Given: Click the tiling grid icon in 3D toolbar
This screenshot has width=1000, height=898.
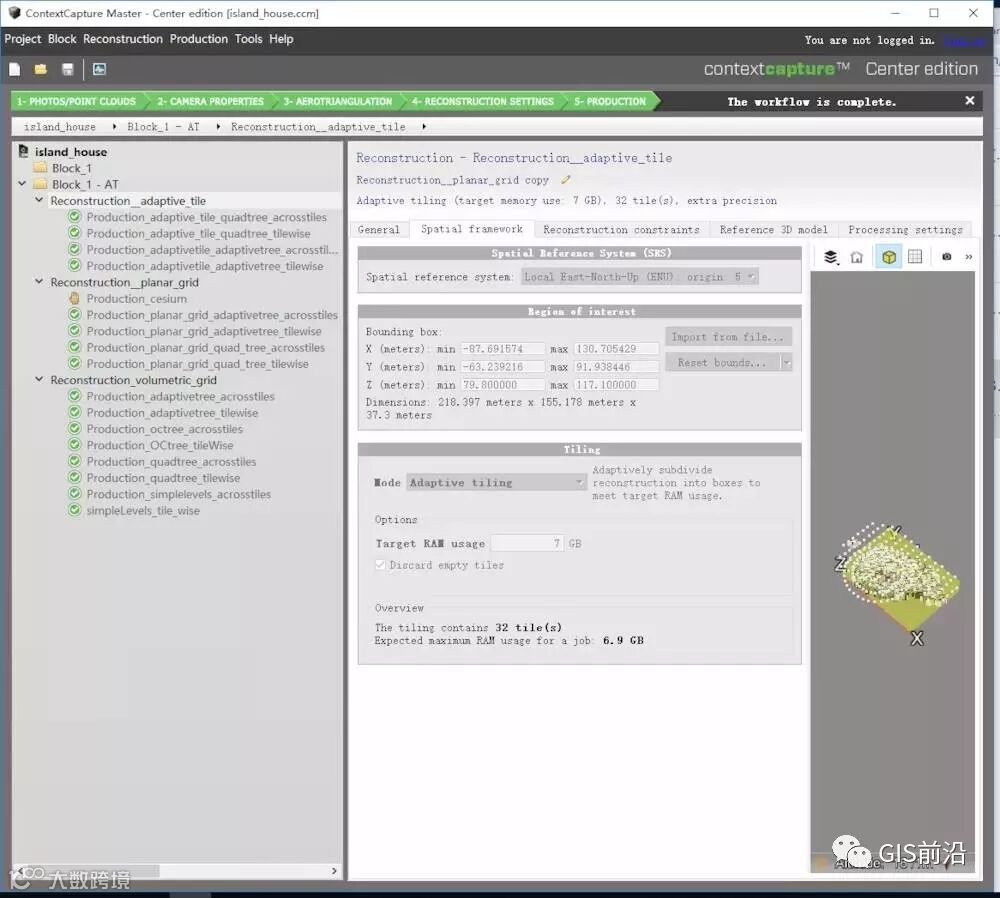Looking at the screenshot, I should (x=915, y=257).
